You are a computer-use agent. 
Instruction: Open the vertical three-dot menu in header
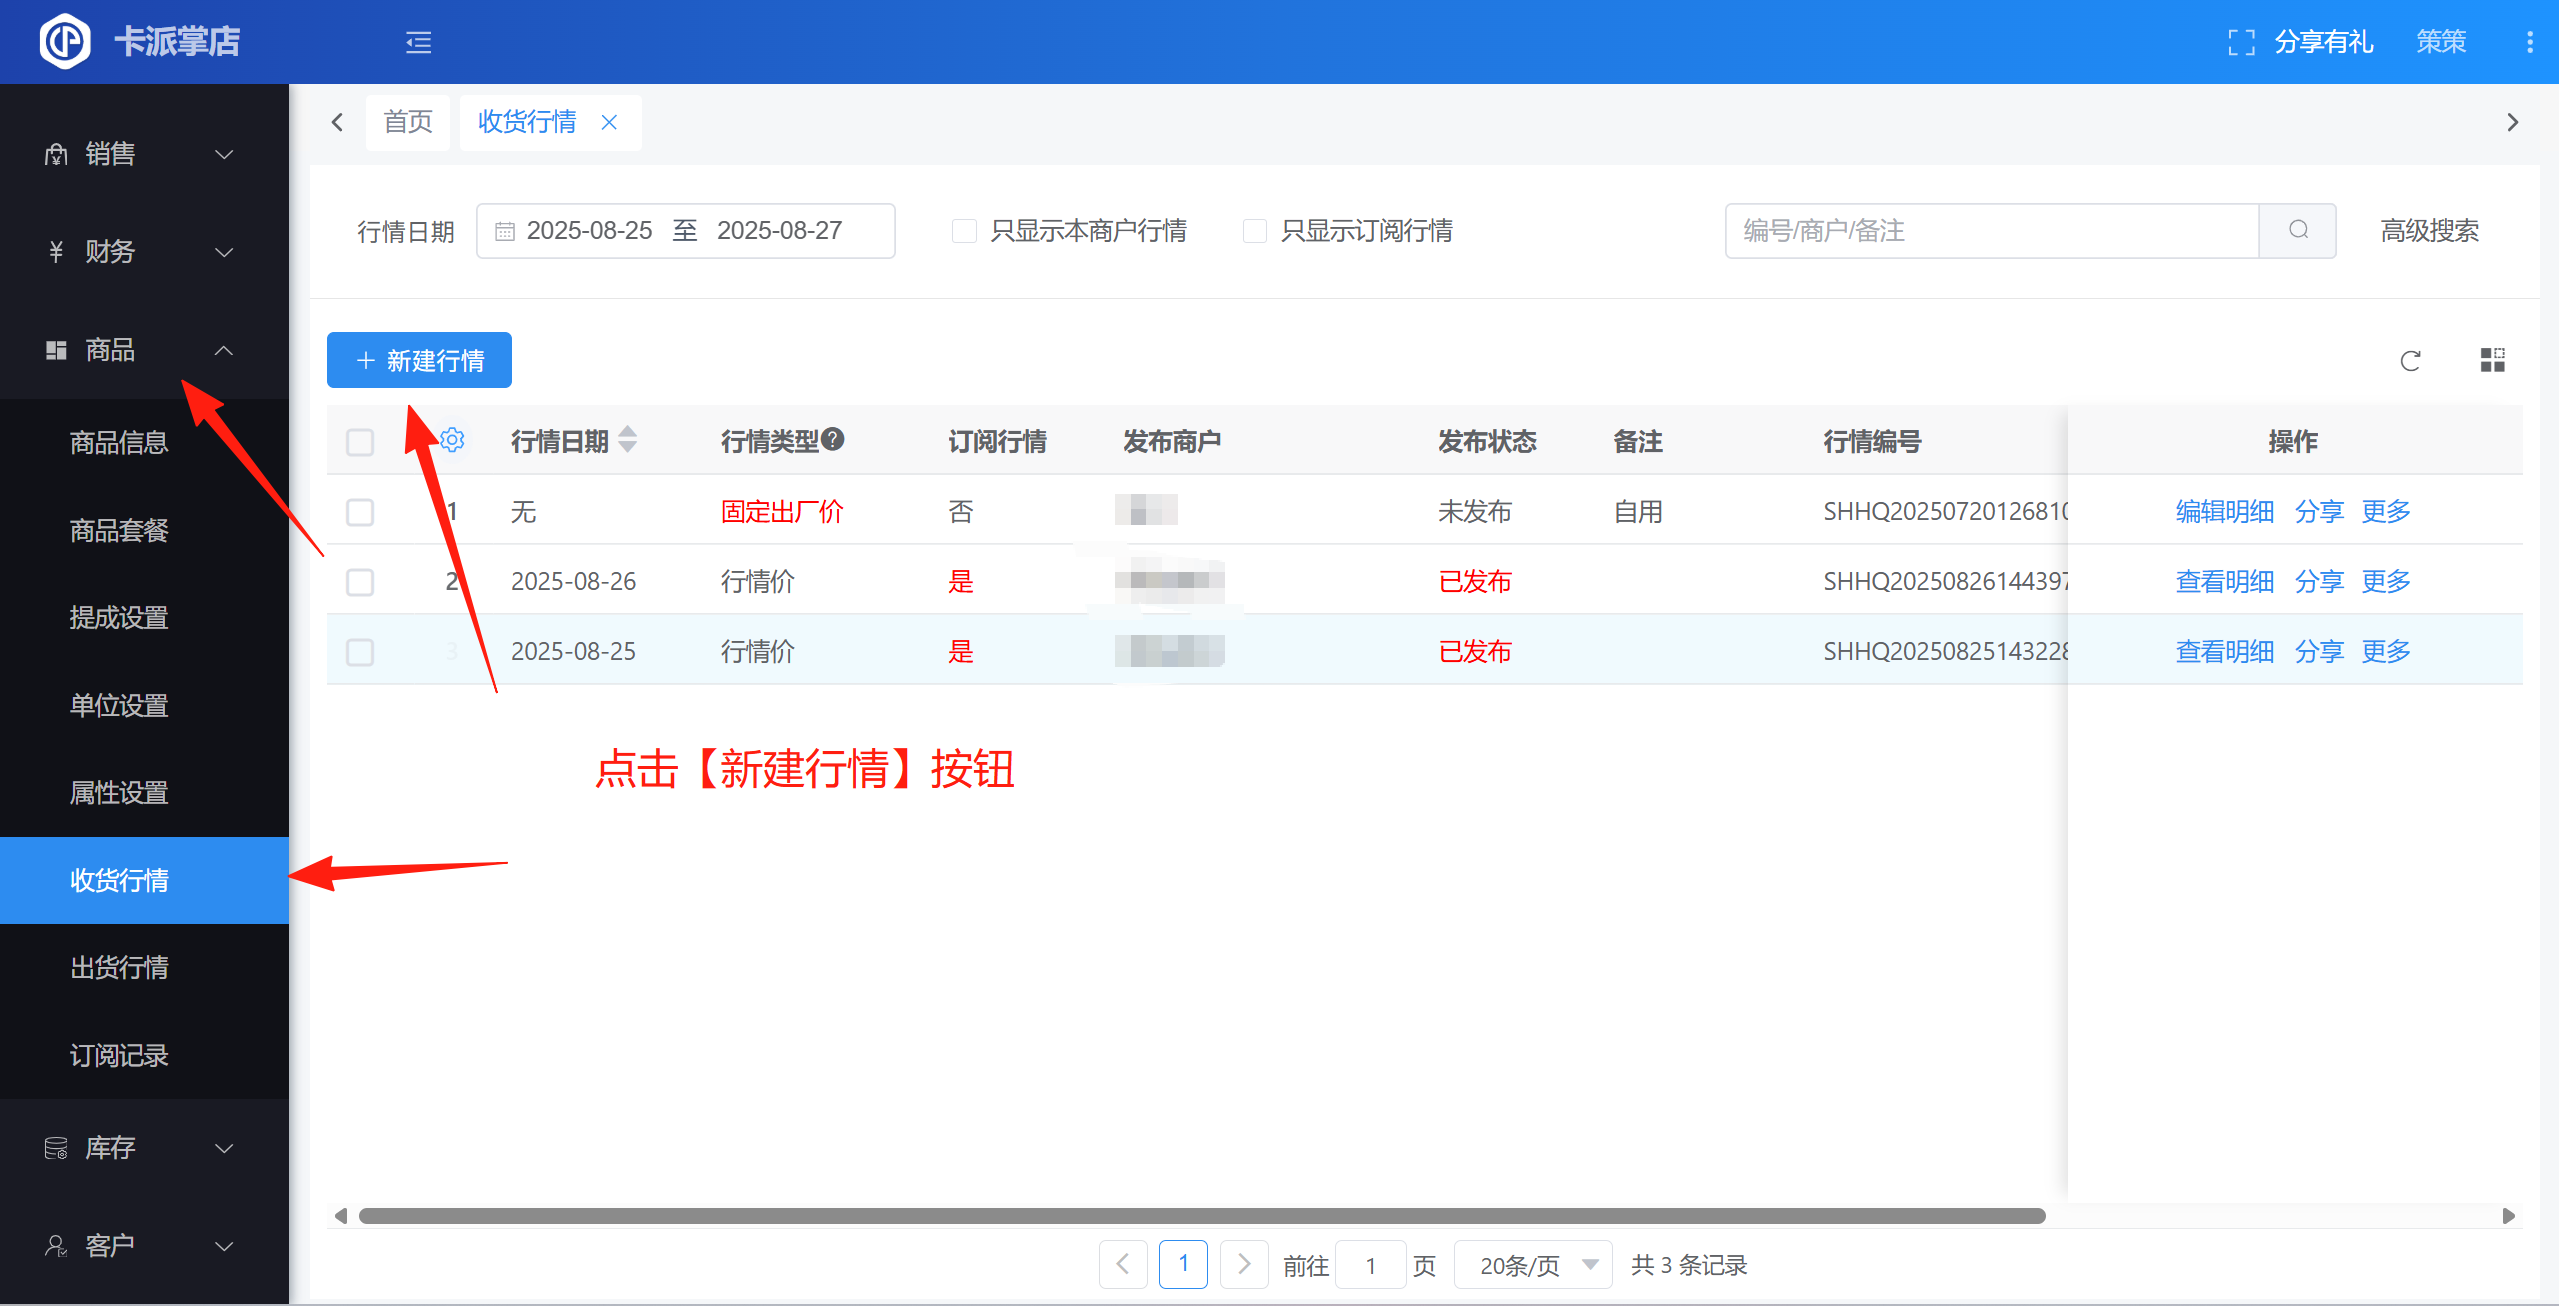click(x=2529, y=42)
